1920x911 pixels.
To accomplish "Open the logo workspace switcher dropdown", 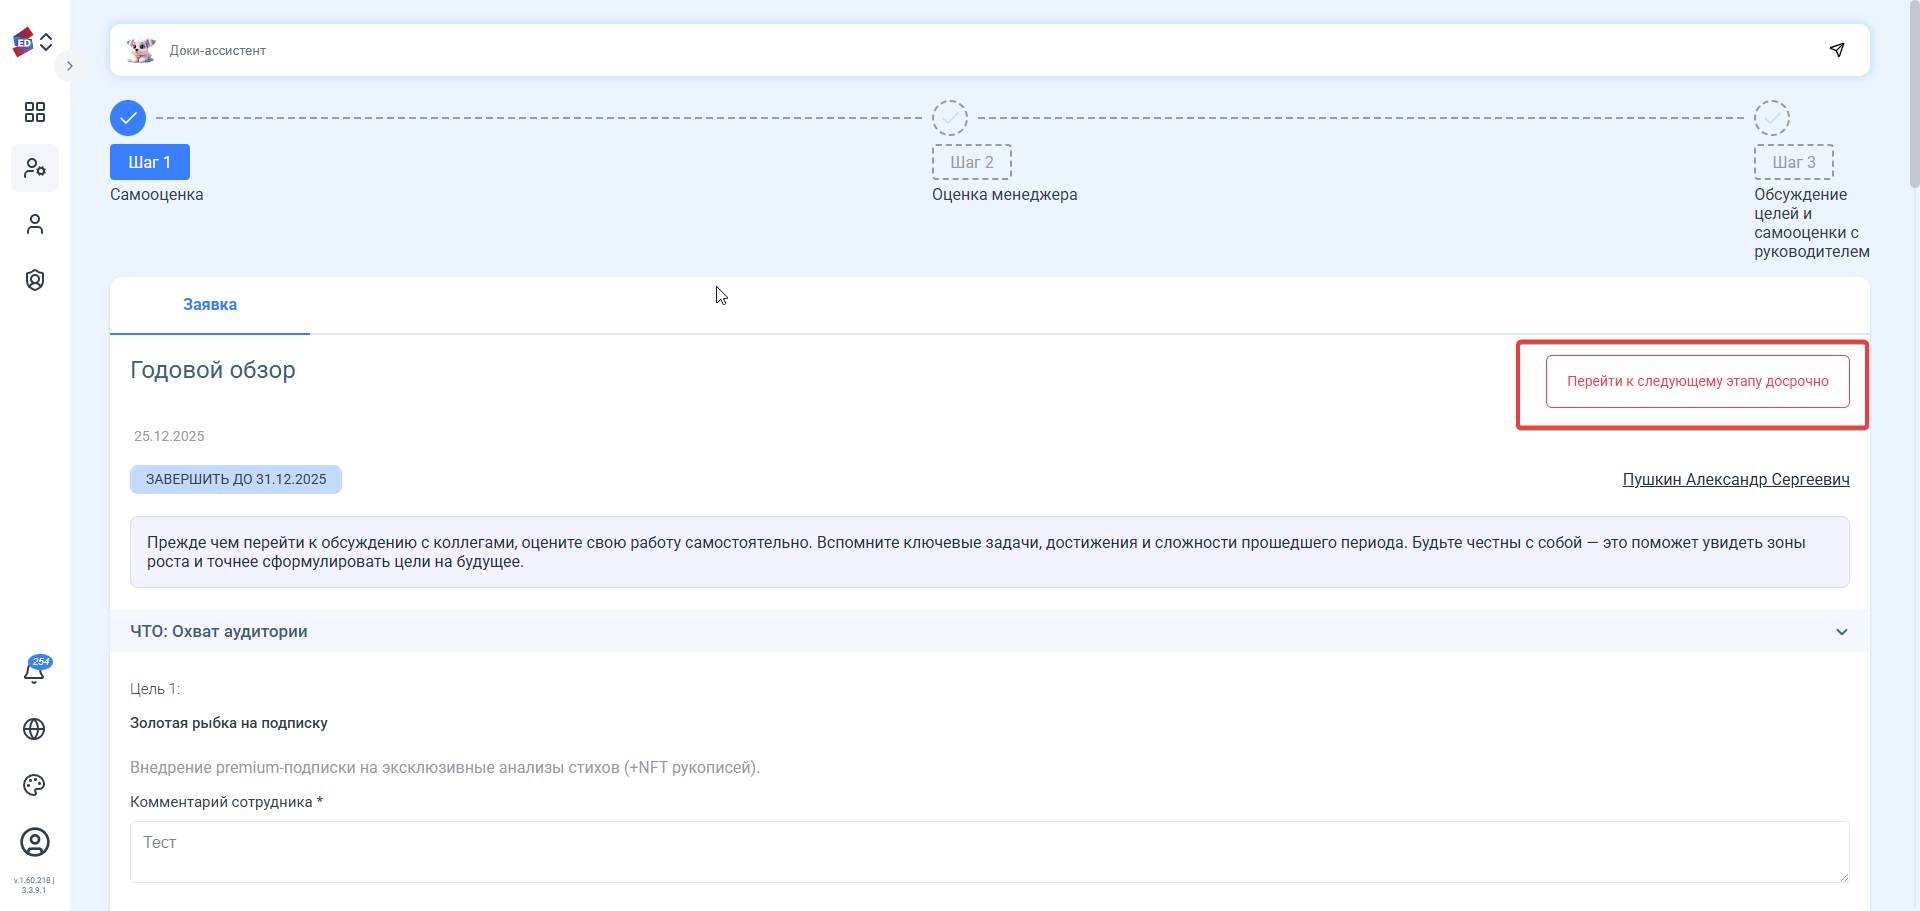I will coord(33,43).
